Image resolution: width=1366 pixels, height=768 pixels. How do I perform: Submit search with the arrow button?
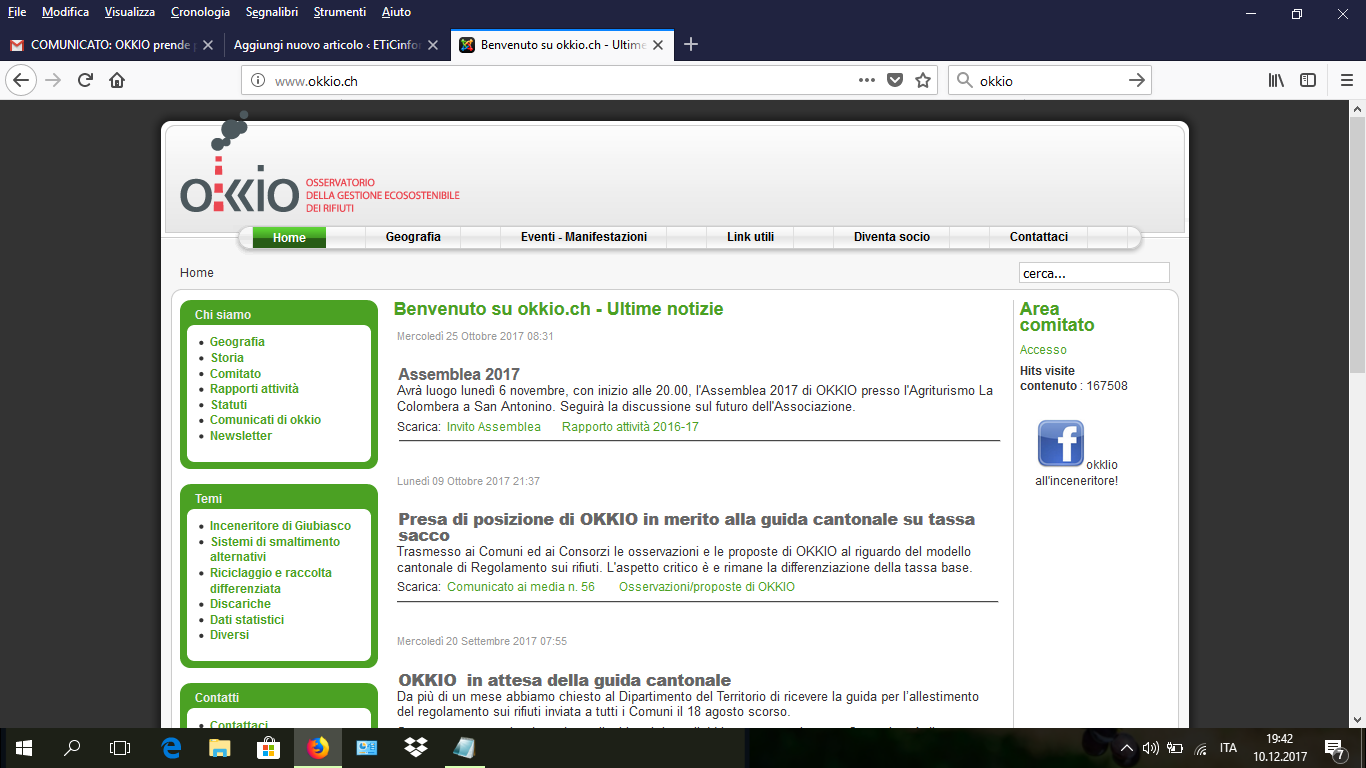click(1136, 80)
